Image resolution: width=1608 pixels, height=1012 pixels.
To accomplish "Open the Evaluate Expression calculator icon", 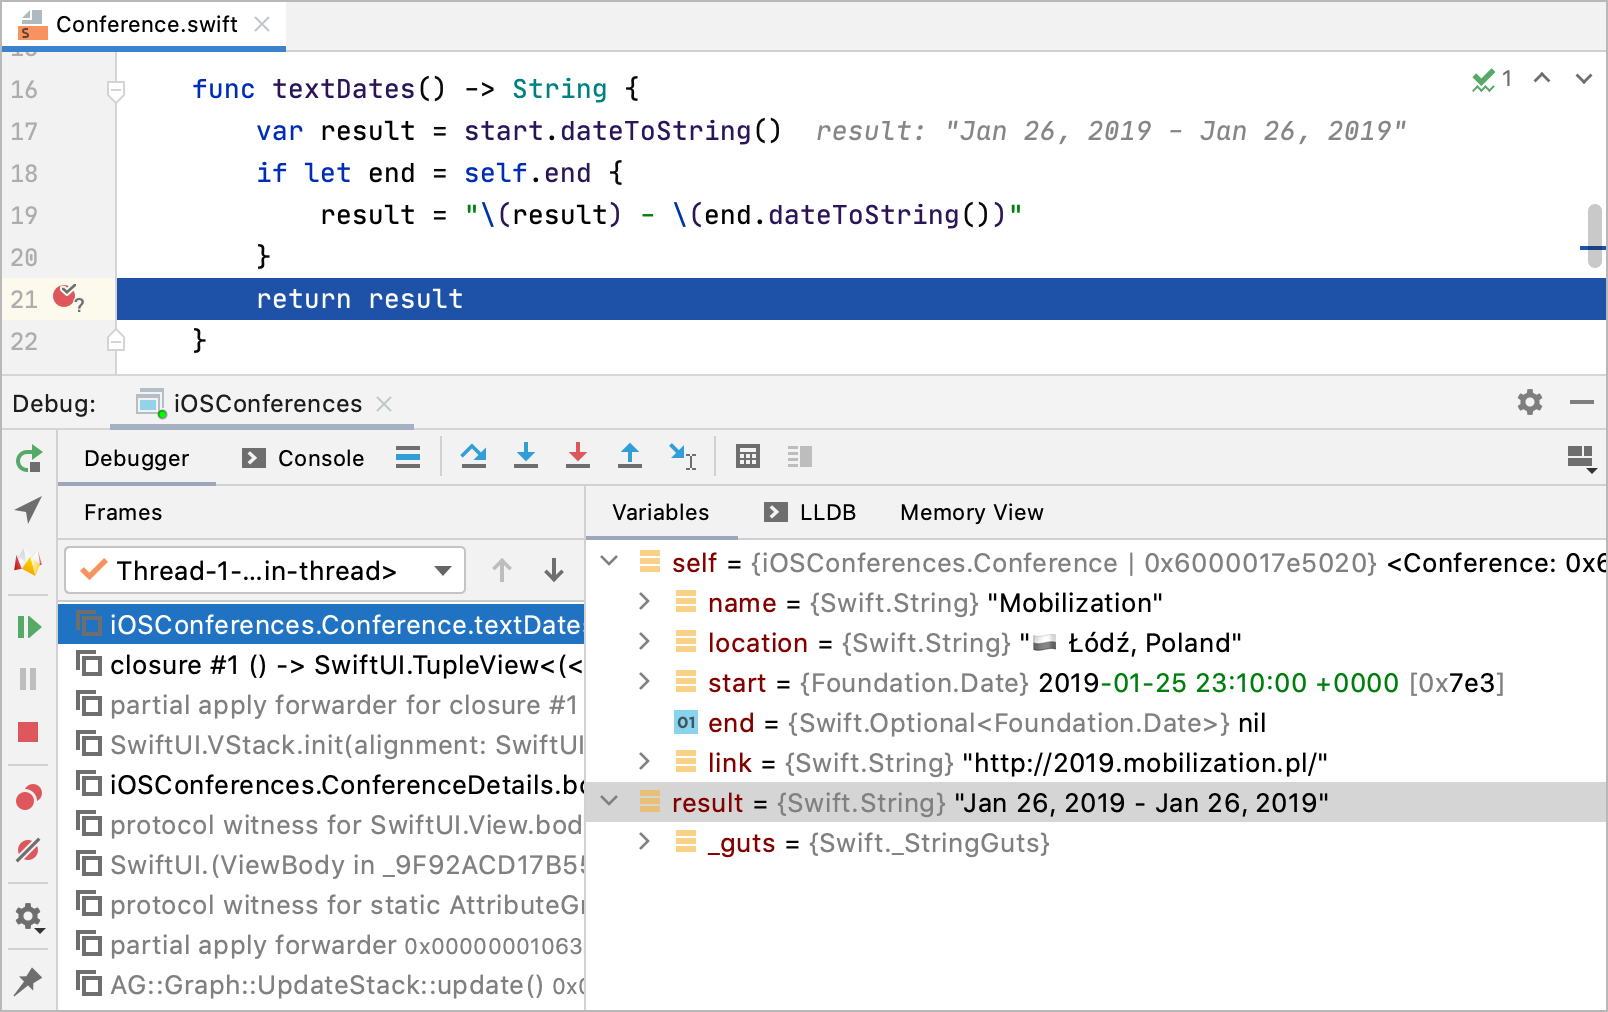I will 748,456.
